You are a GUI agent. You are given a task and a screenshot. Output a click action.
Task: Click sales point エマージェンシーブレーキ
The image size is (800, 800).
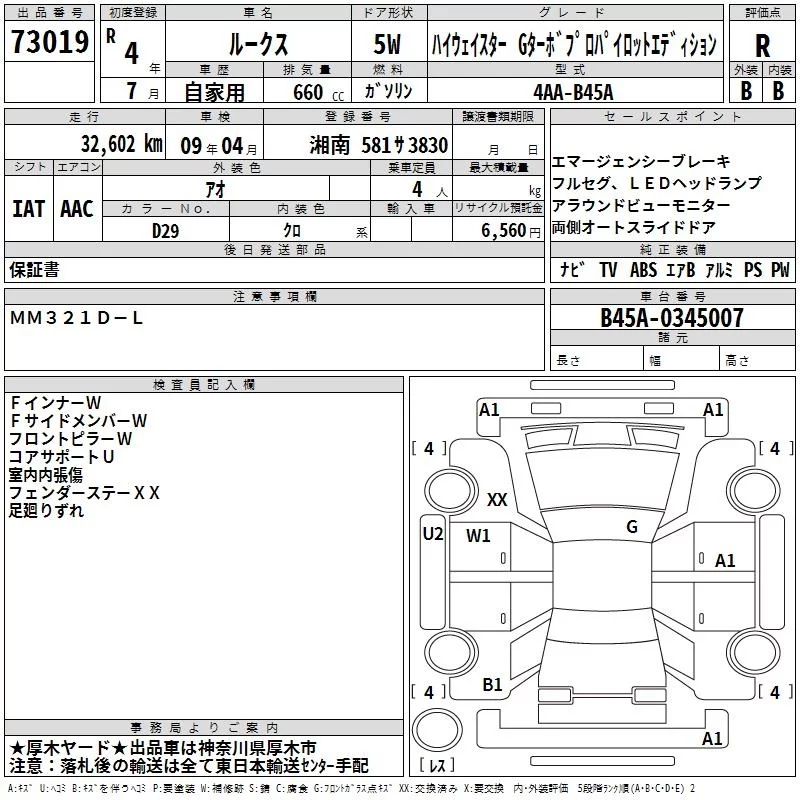[x=641, y=161]
